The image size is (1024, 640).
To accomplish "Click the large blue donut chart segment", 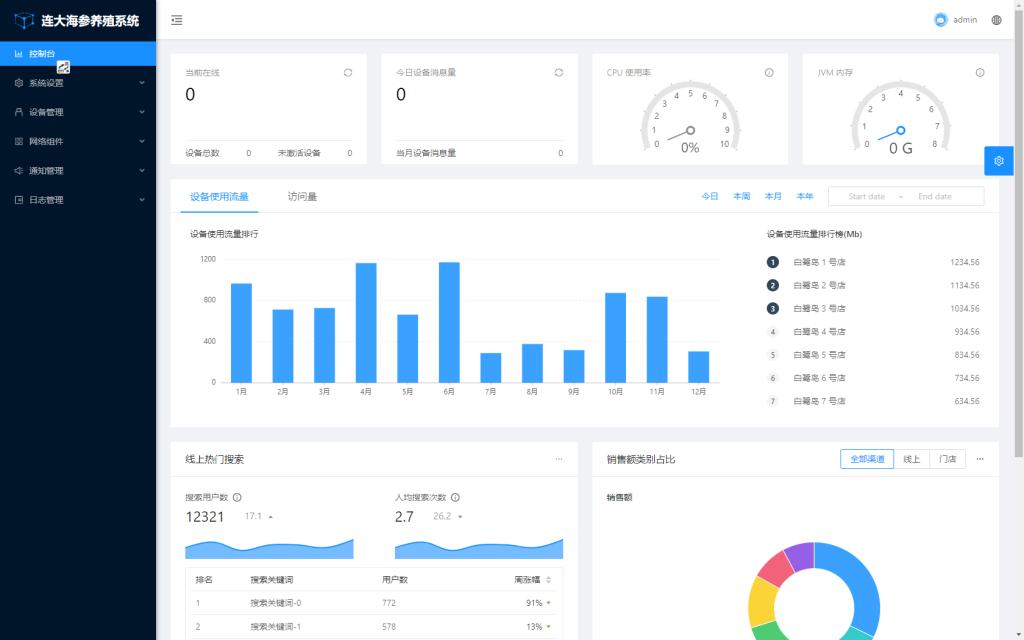I will (x=863, y=584).
